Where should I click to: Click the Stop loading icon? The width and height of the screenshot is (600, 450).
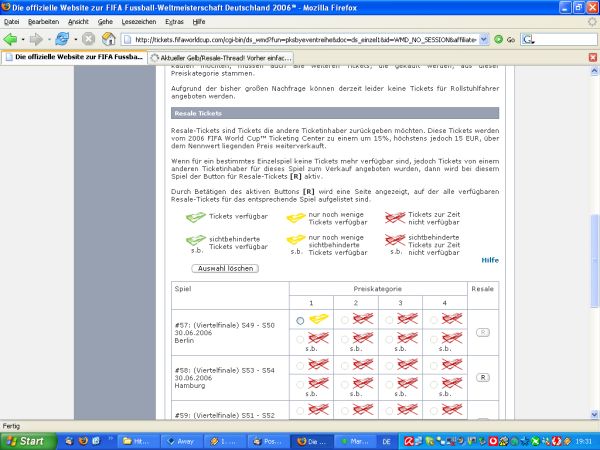(x=87, y=39)
